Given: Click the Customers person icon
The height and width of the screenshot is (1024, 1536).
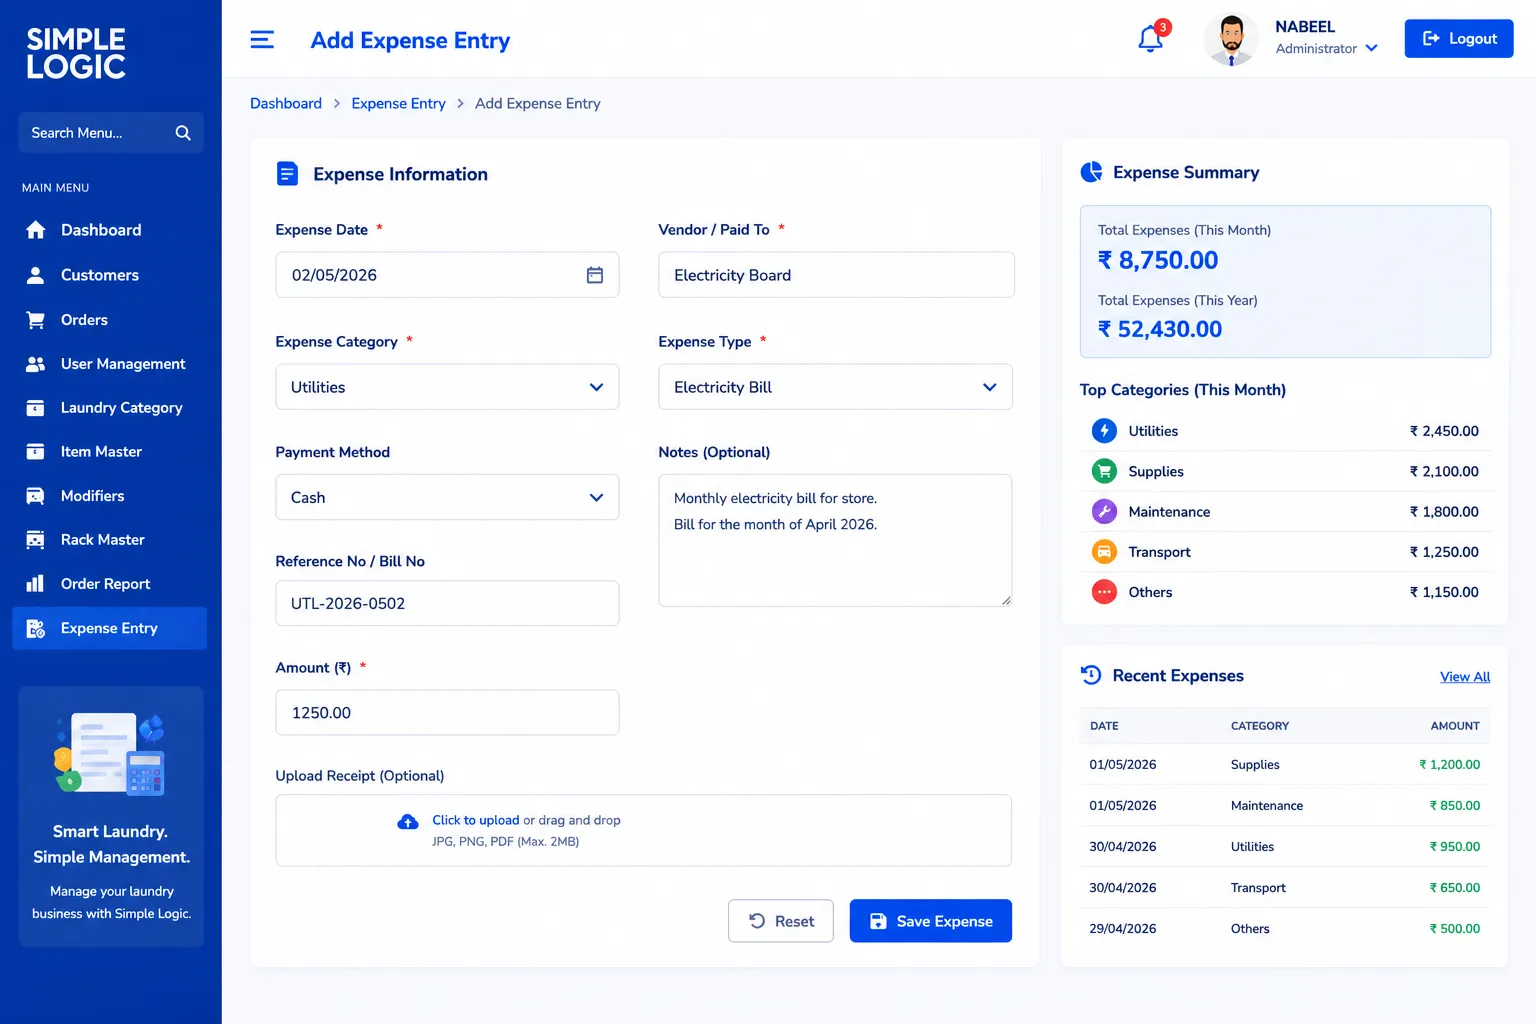Looking at the screenshot, I should (36, 275).
